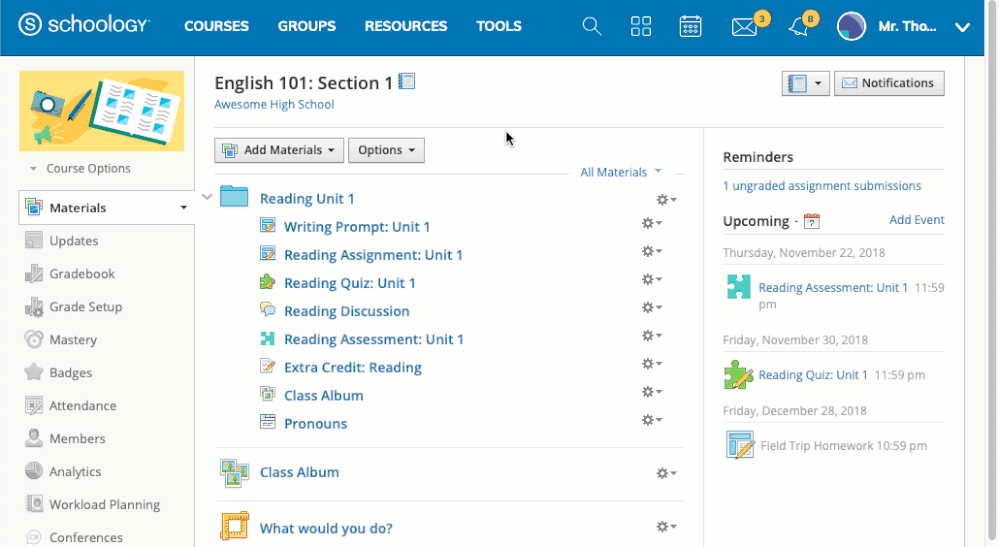Collapse the Reading Unit 1 folder arrow
Screen dimensions: 999x547
pyautogui.click(x=207, y=197)
